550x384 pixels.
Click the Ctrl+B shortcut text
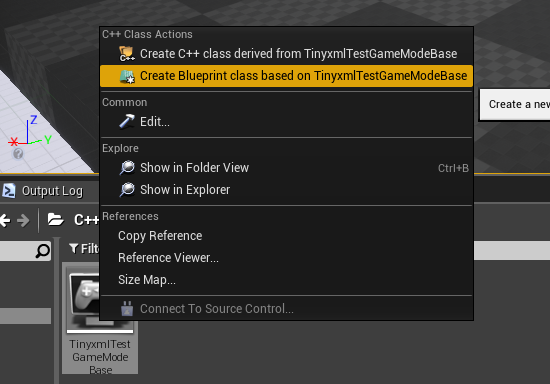(453, 168)
